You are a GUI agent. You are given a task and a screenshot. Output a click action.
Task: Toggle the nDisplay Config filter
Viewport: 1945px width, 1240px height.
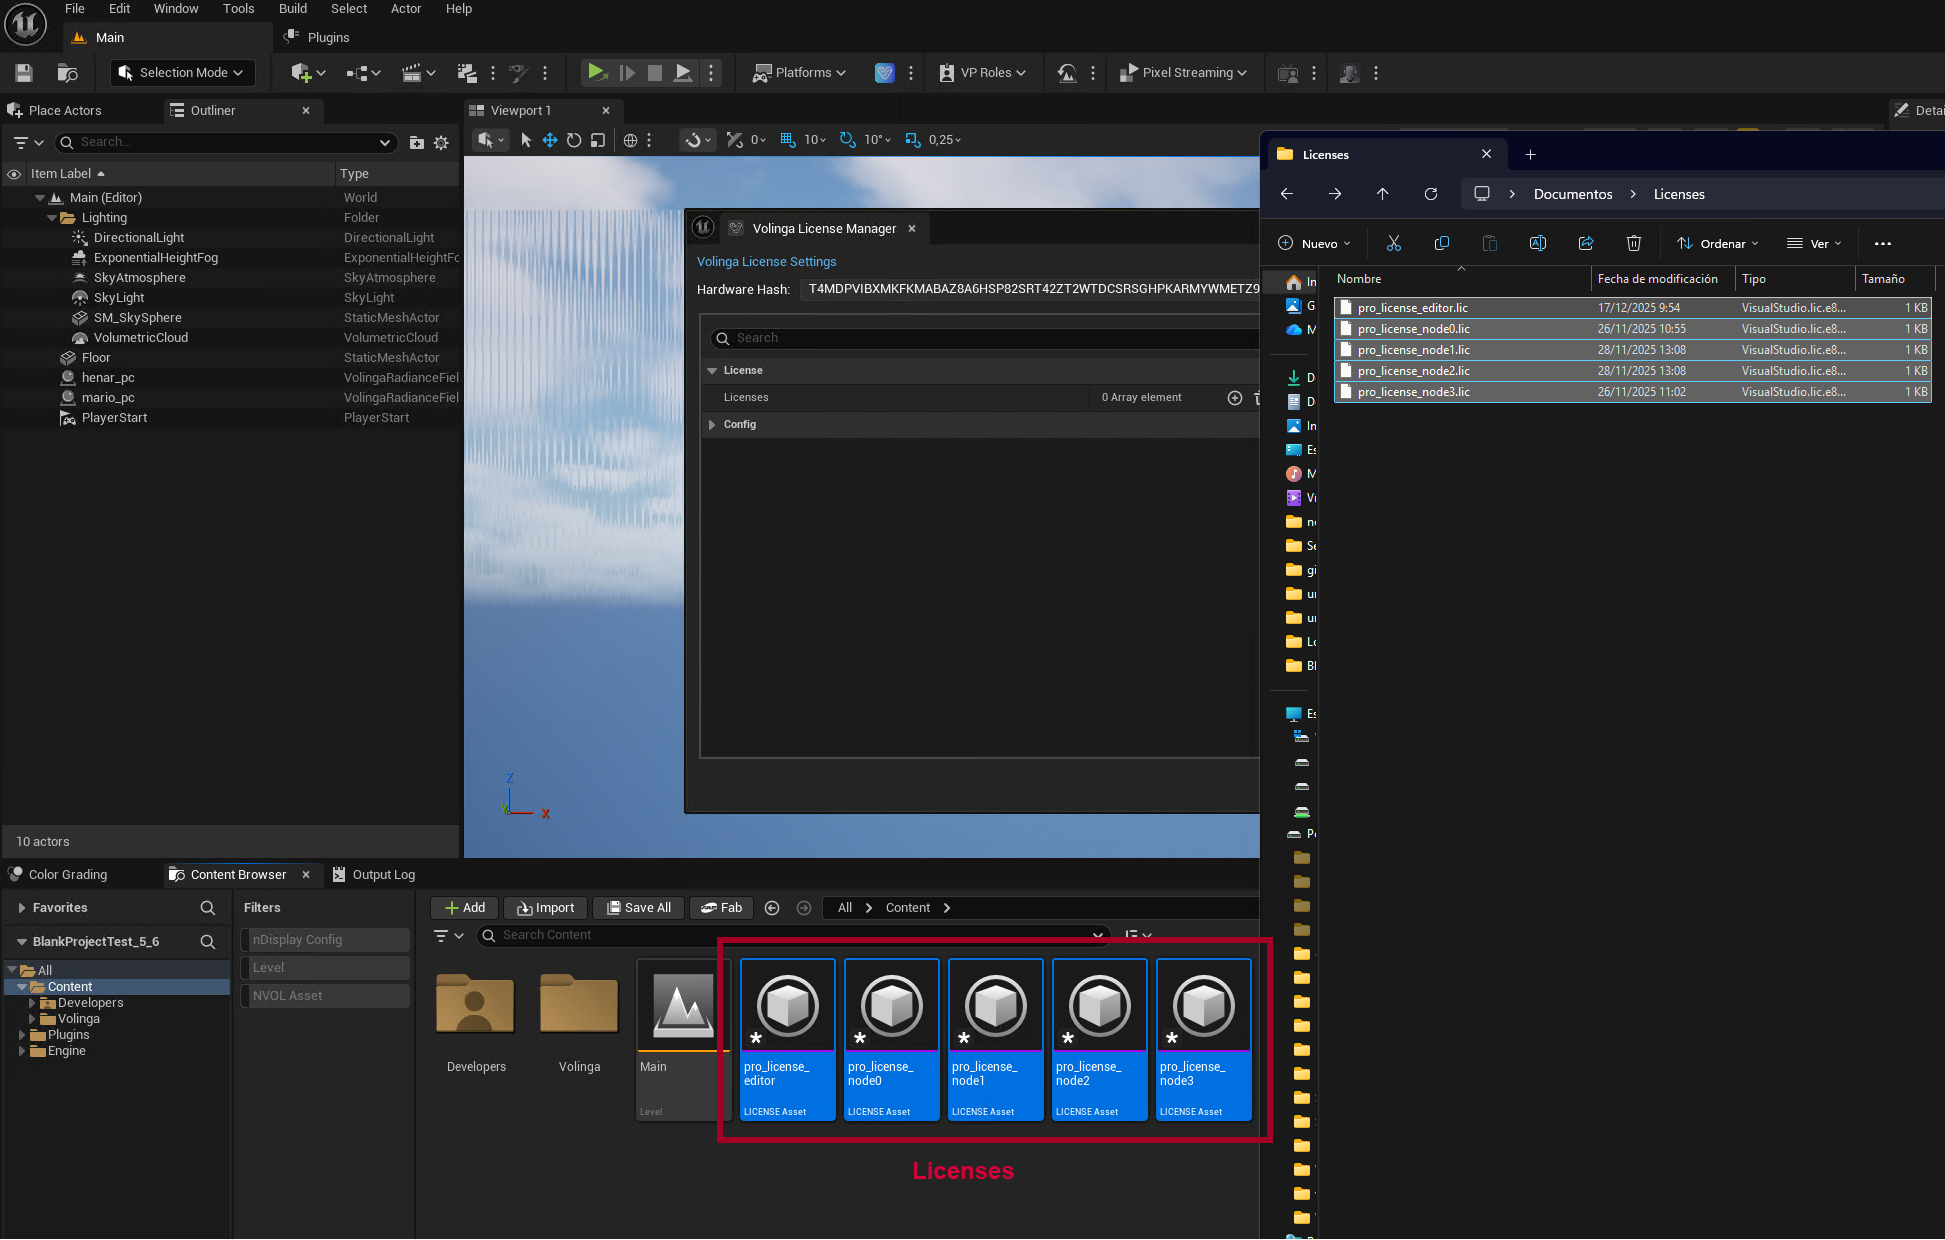325,940
